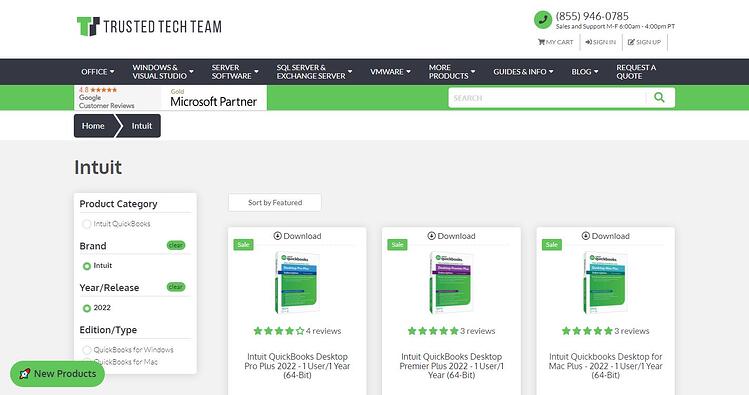Image resolution: width=749 pixels, height=395 pixels.
Task: Expand the Server Software menu
Action: click(x=235, y=72)
